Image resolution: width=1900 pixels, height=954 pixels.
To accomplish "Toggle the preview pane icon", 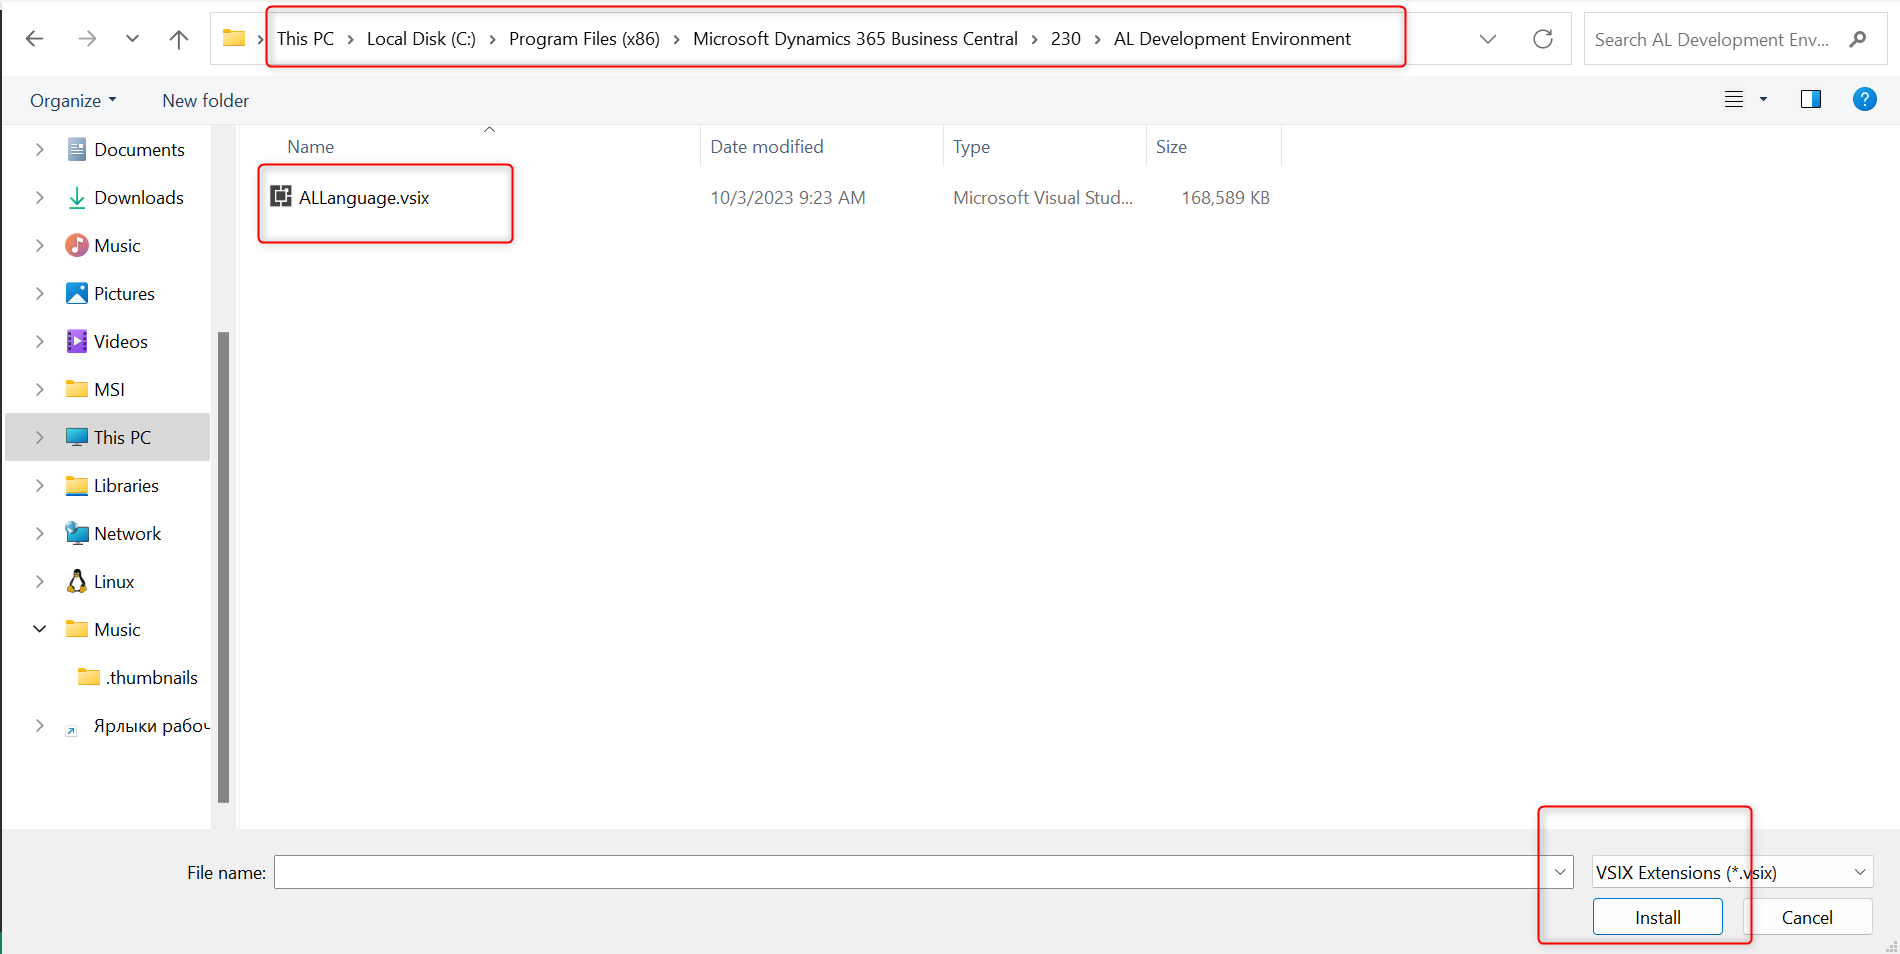I will click(x=1810, y=99).
